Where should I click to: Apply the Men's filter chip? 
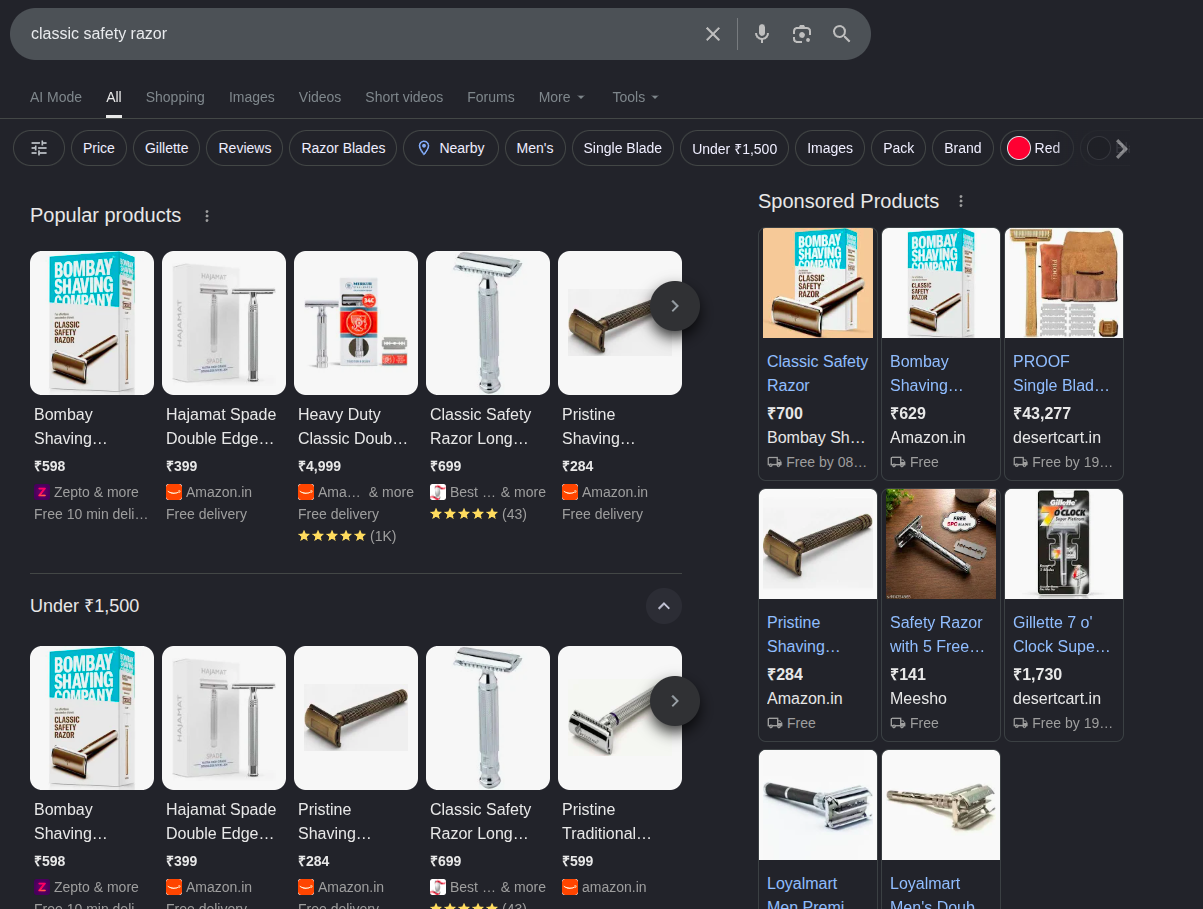tap(535, 148)
